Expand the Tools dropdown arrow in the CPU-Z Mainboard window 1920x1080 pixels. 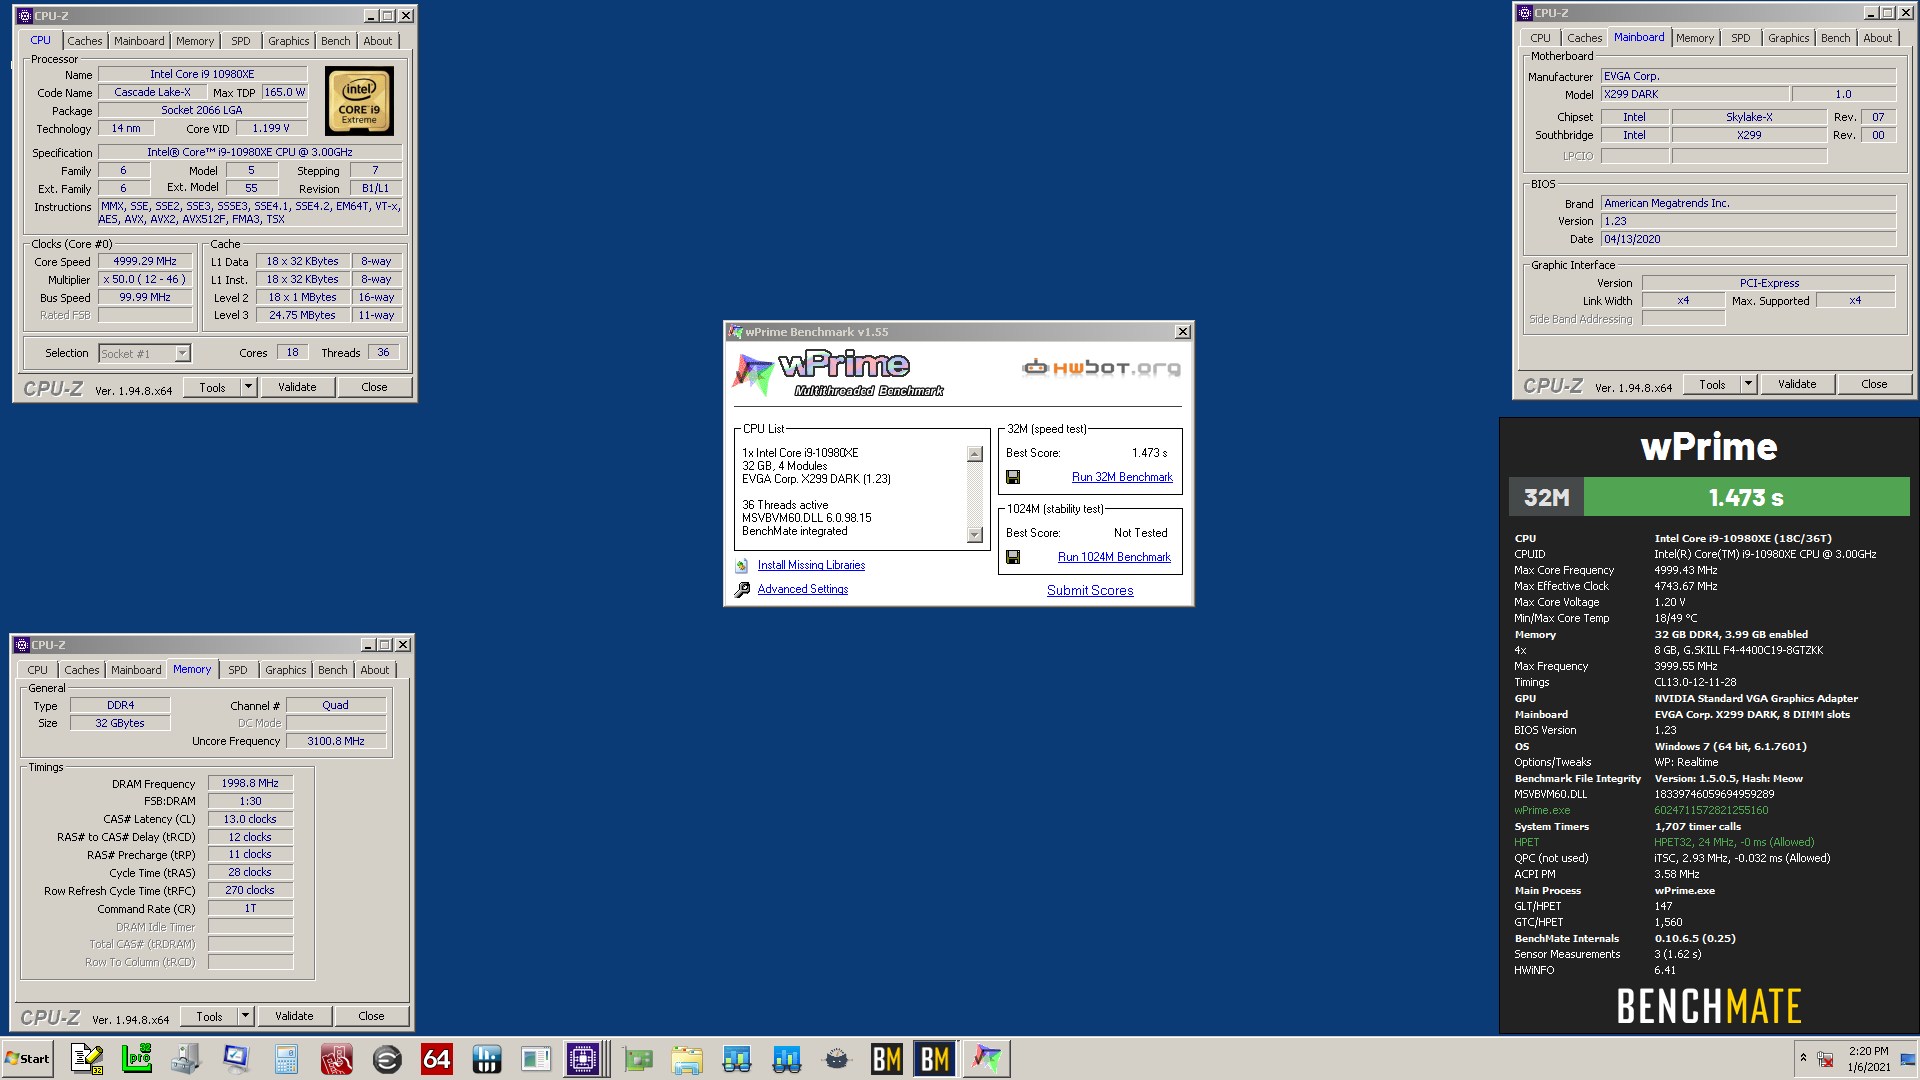pyautogui.click(x=1748, y=384)
